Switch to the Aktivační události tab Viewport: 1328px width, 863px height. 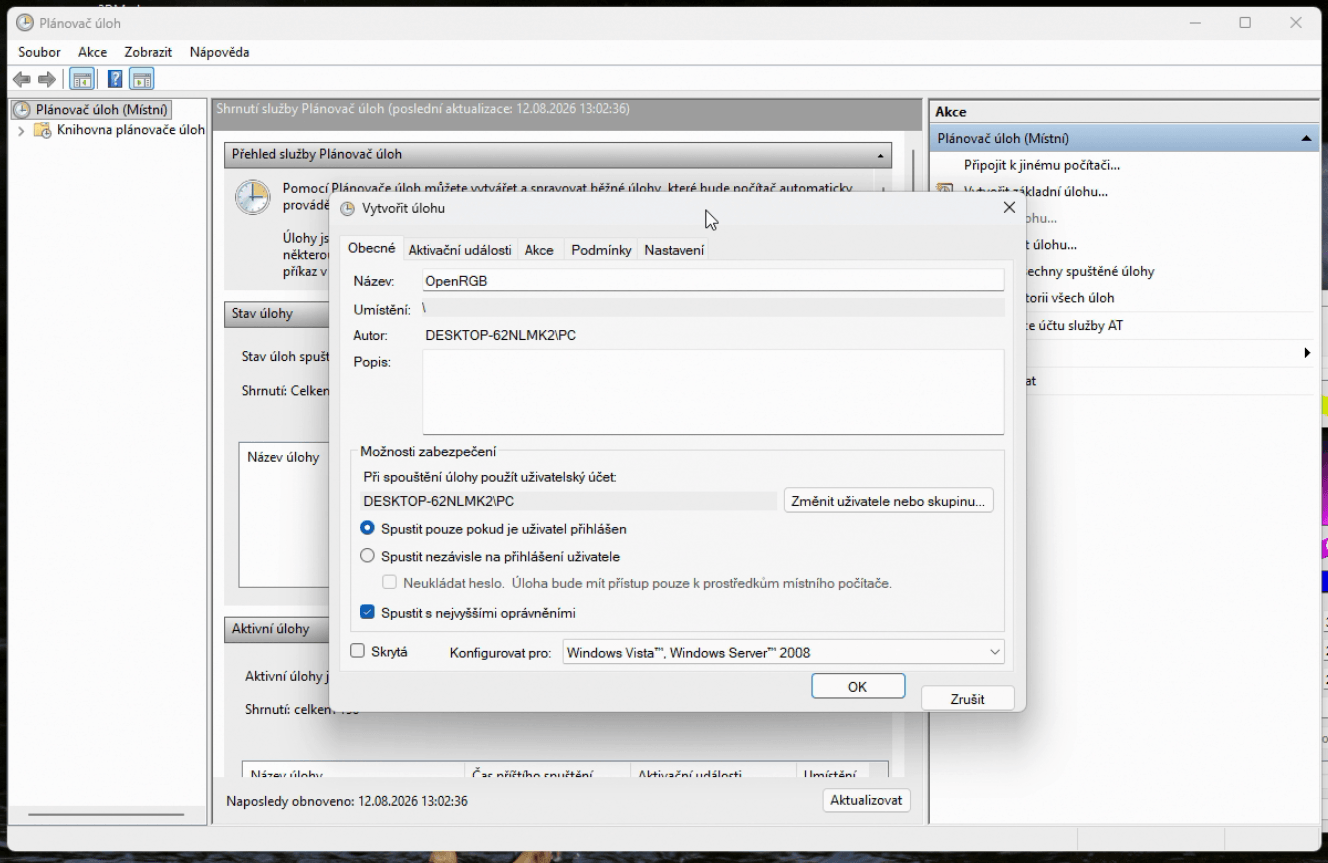(x=460, y=250)
